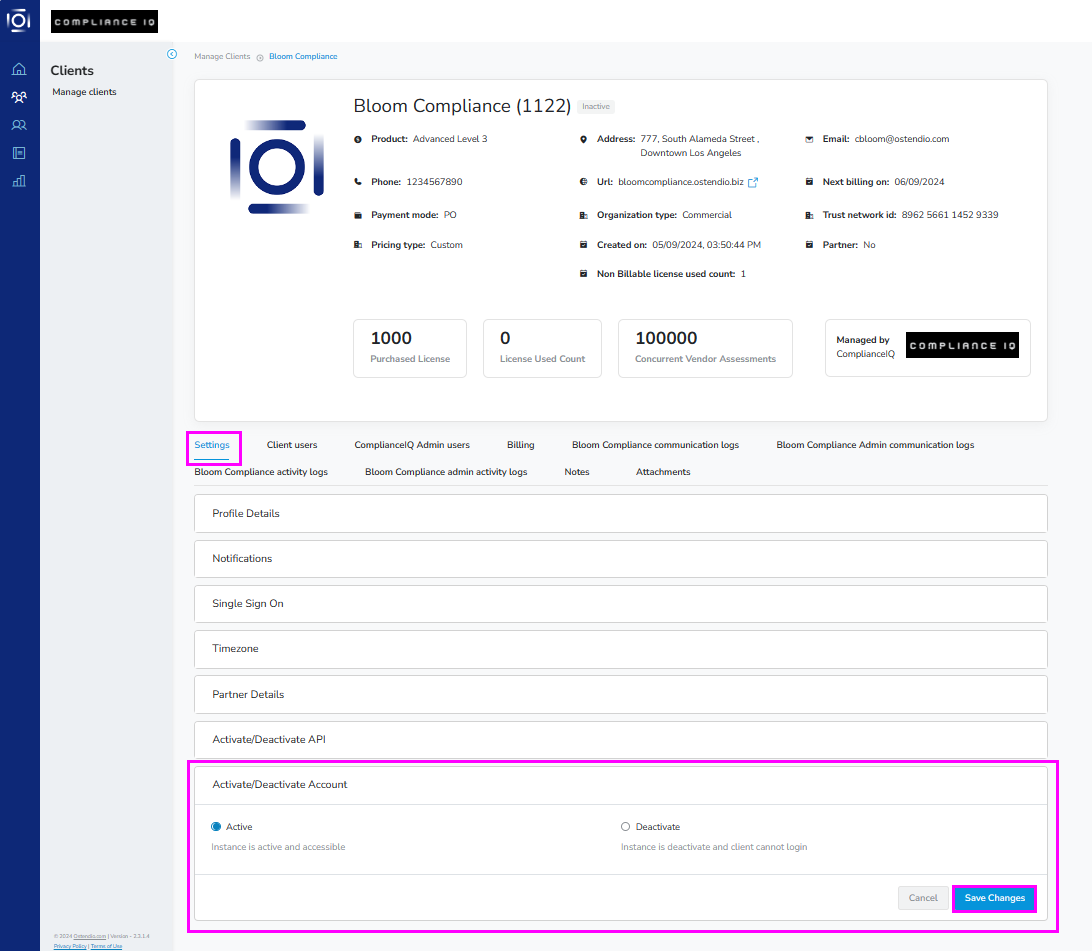Click the Compliance IQ logo in Managed by card
This screenshot has width=1092, height=951.
coord(962,345)
